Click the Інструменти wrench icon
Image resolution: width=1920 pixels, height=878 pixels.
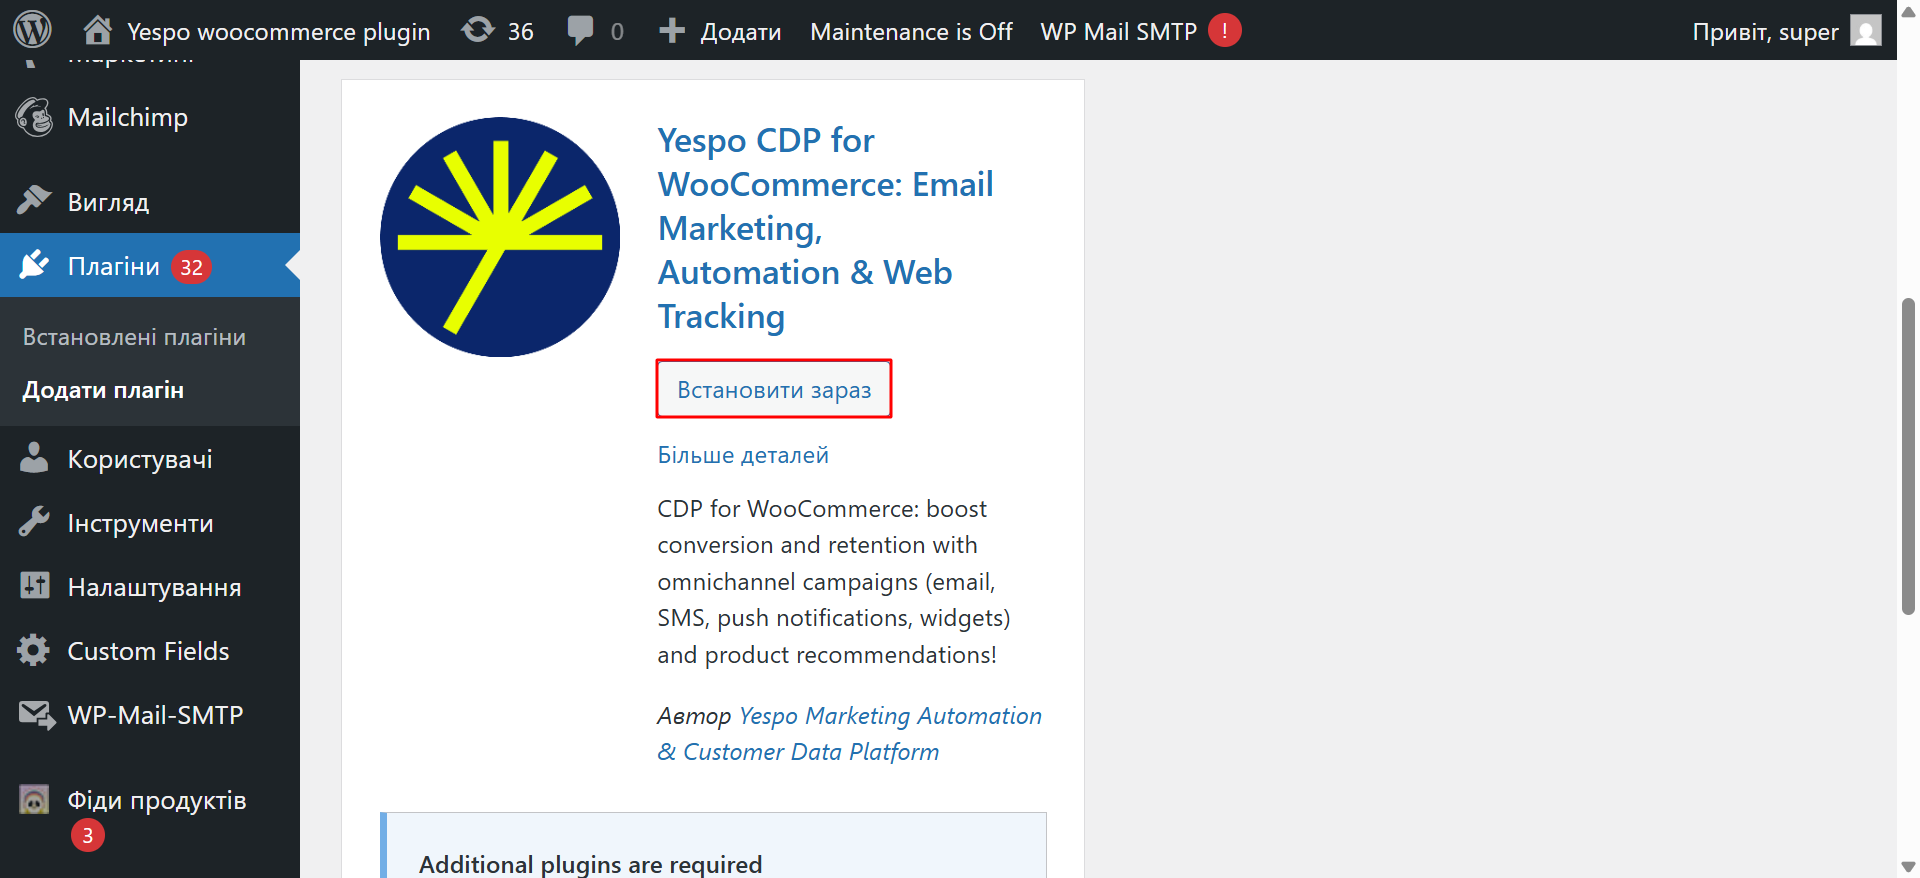pos(34,522)
